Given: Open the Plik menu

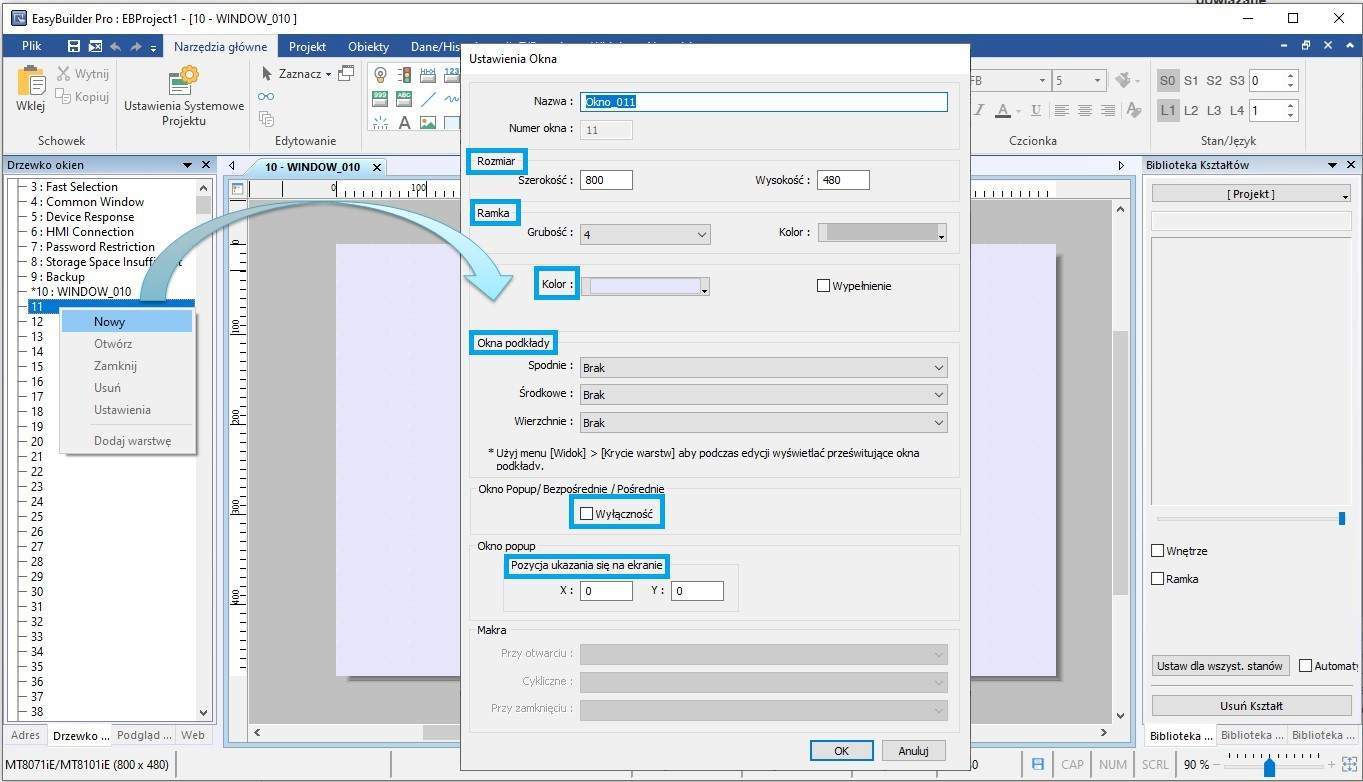Looking at the screenshot, I should pos(31,46).
